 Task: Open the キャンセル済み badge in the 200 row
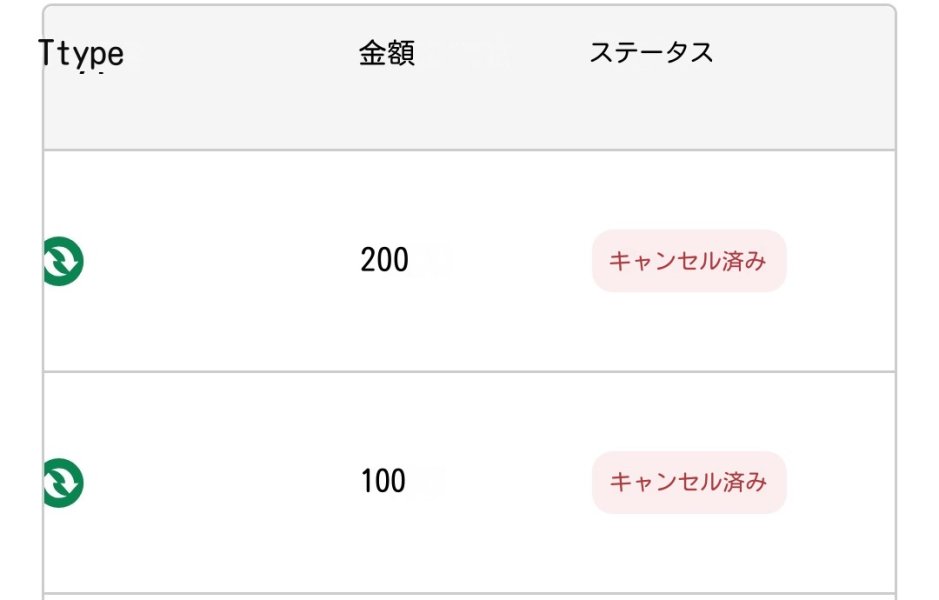pyautogui.click(x=689, y=260)
